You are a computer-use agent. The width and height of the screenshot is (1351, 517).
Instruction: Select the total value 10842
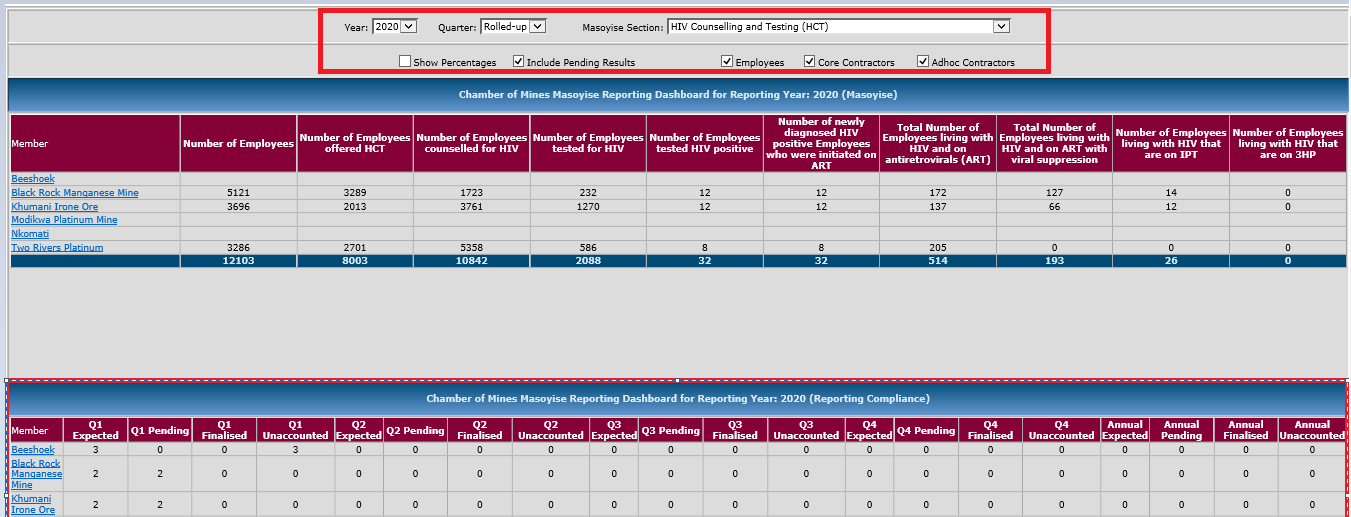(x=472, y=261)
